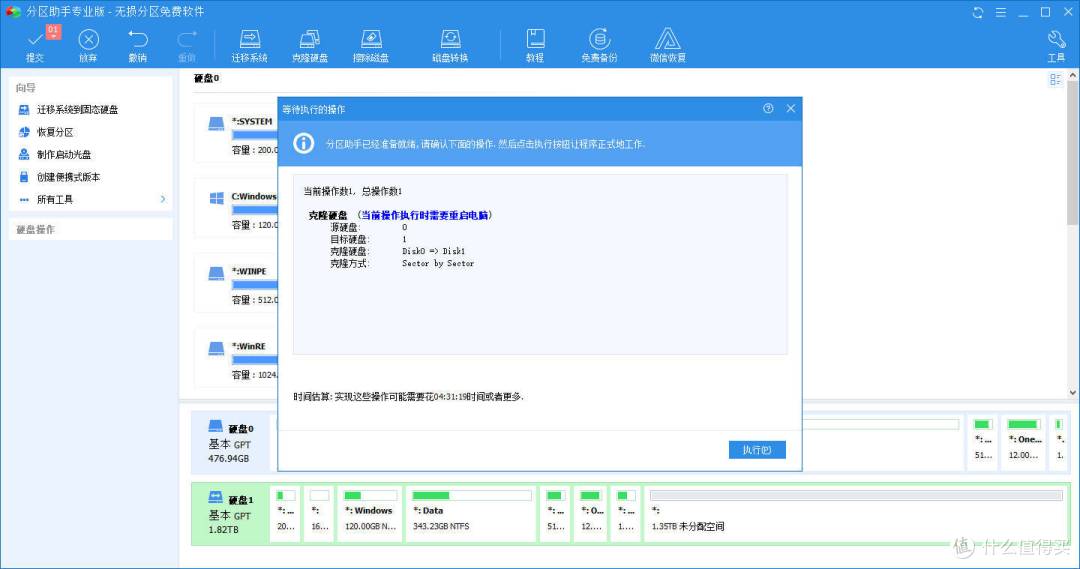The width and height of the screenshot is (1080, 569).
Task: Select the first 20... partition block on 硬盘1
Action: [x=285, y=513]
